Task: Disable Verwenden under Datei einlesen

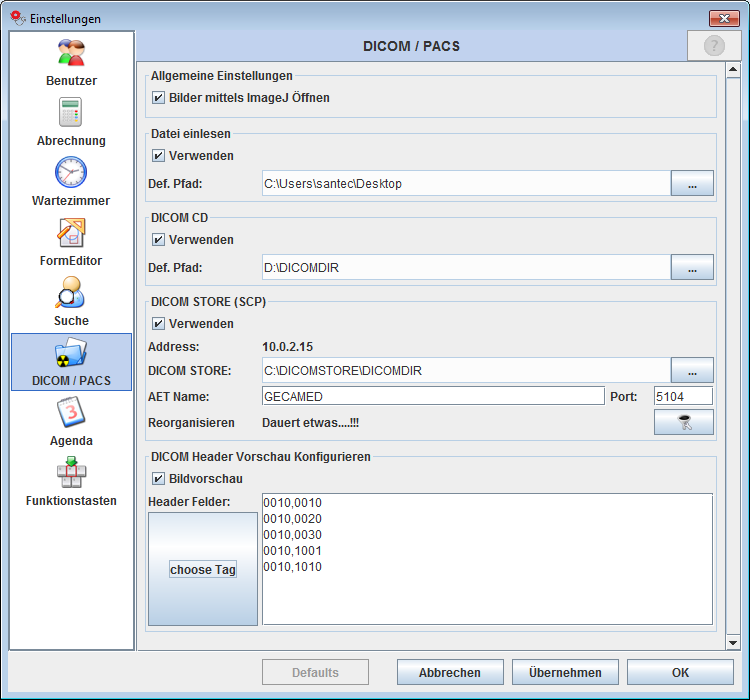Action: tap(158, 156)
